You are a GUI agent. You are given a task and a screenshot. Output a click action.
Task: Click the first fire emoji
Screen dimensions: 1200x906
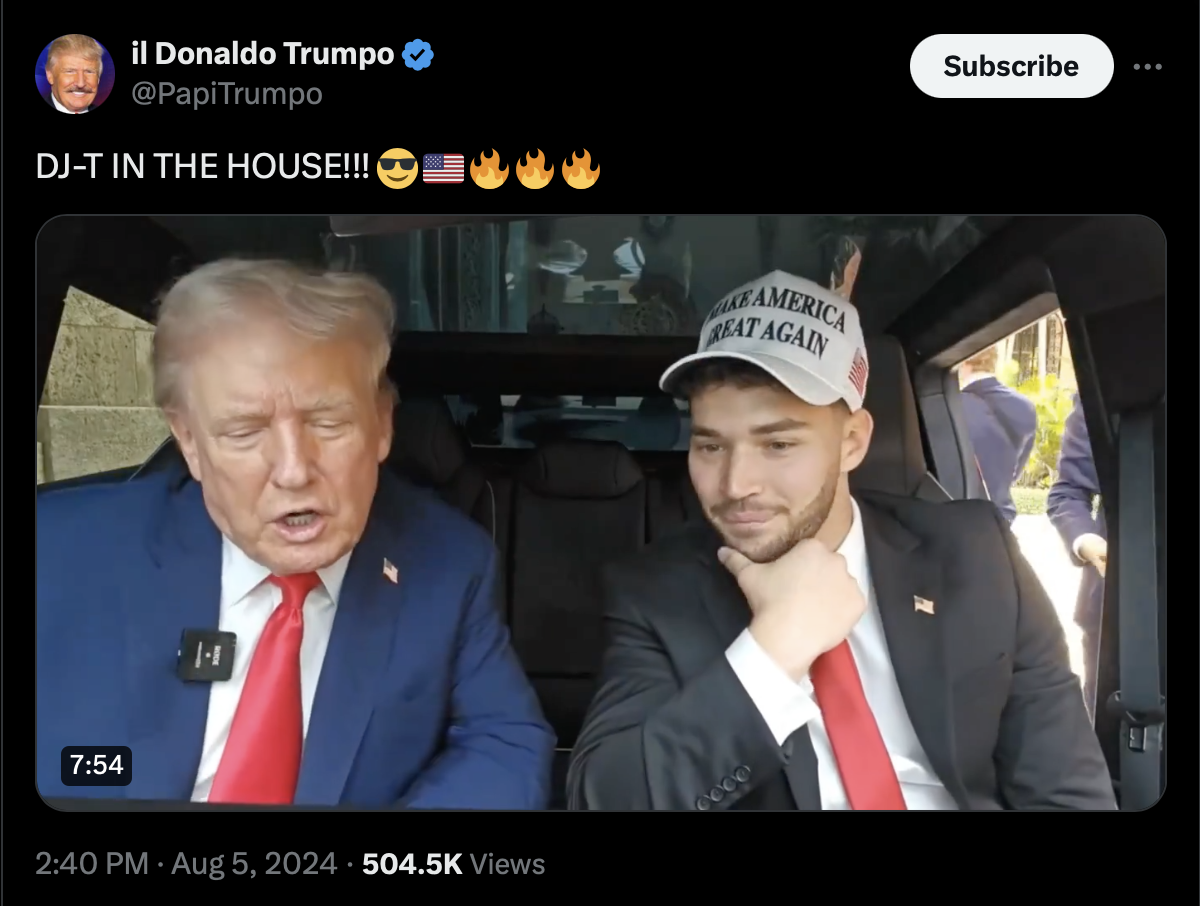(489, 168)
